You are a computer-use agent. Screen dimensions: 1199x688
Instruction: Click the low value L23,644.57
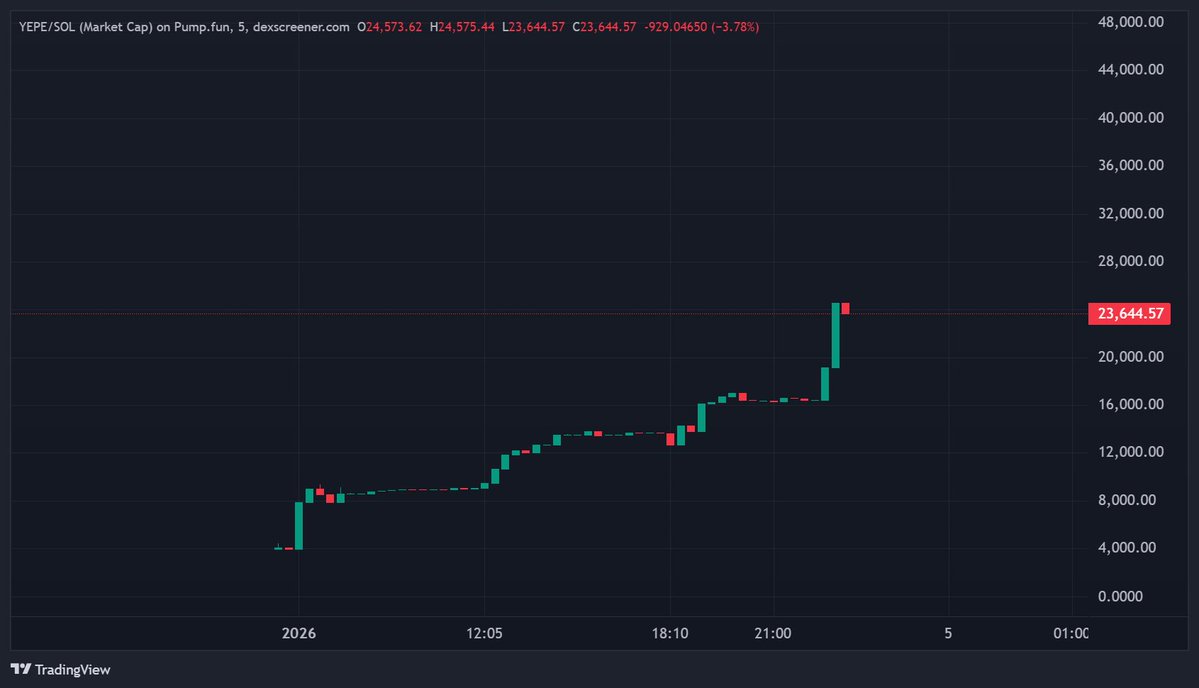coord(533,27)
